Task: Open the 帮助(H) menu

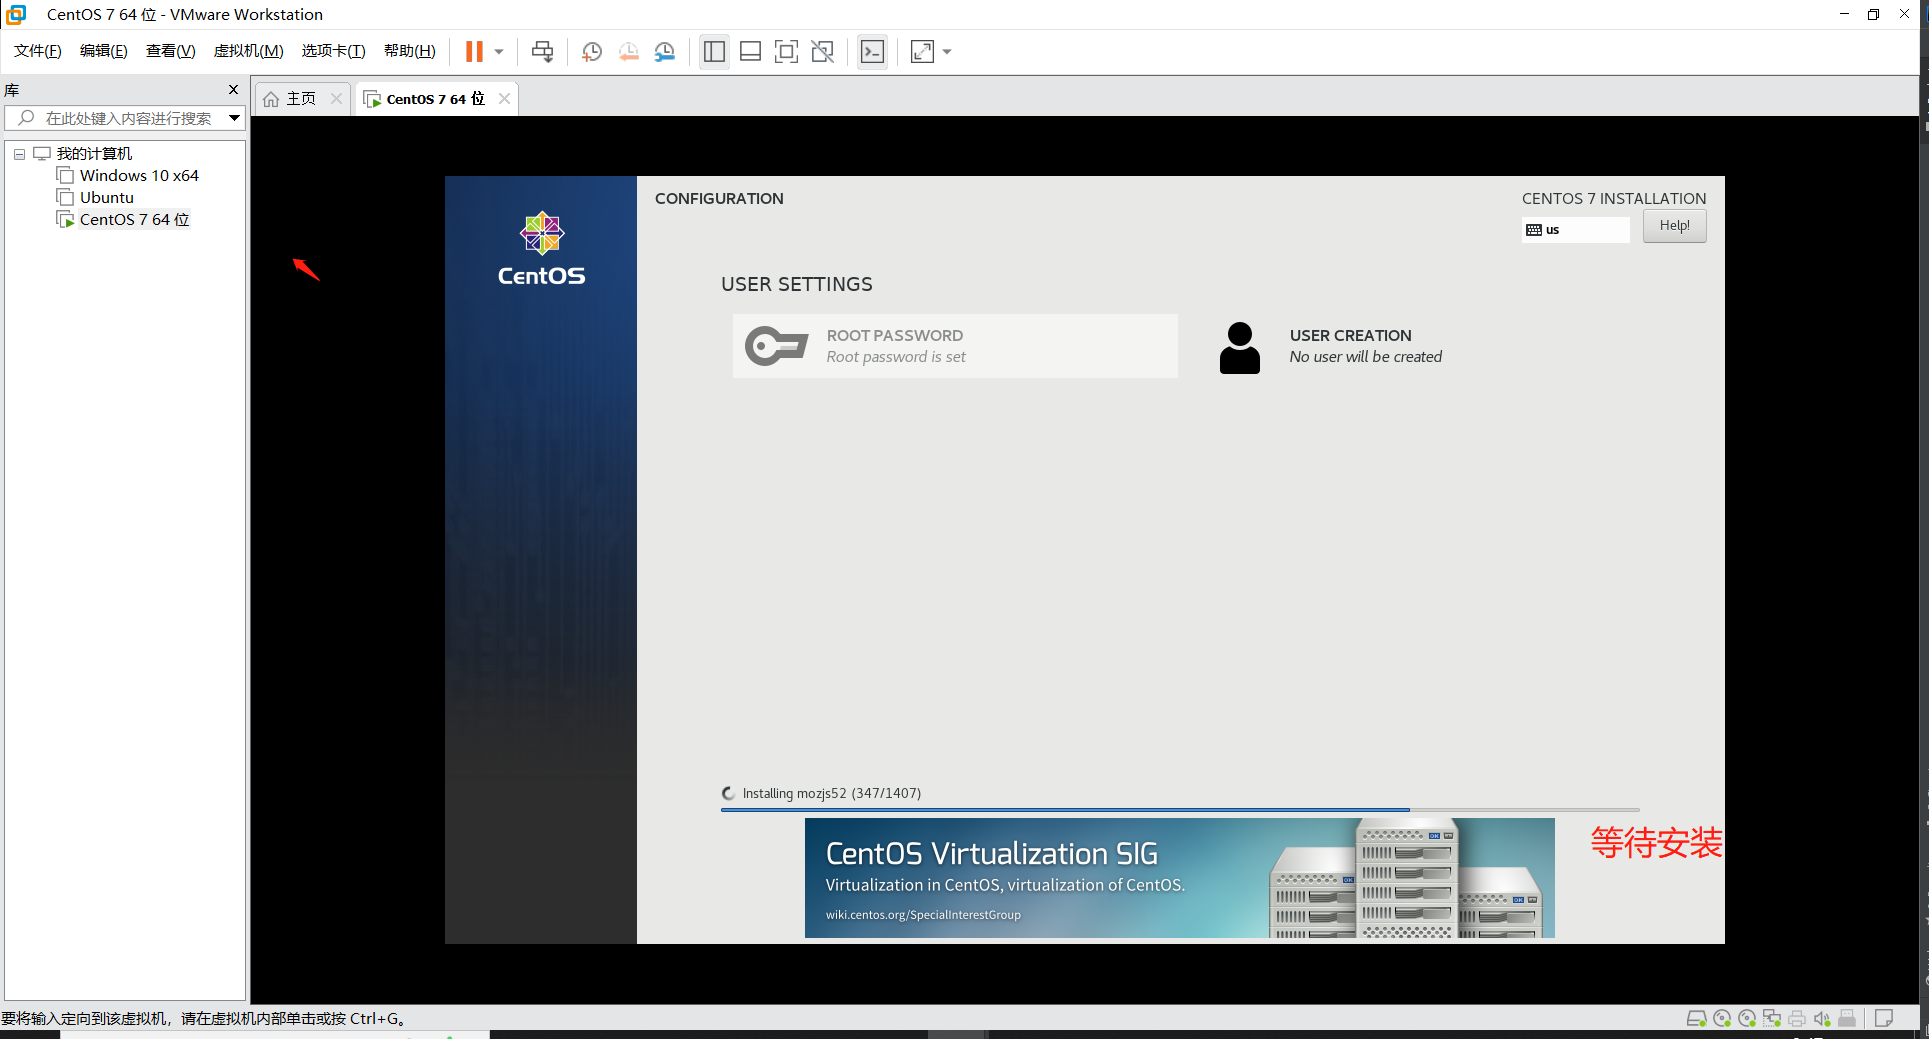Action: click(x=410, y=51)
